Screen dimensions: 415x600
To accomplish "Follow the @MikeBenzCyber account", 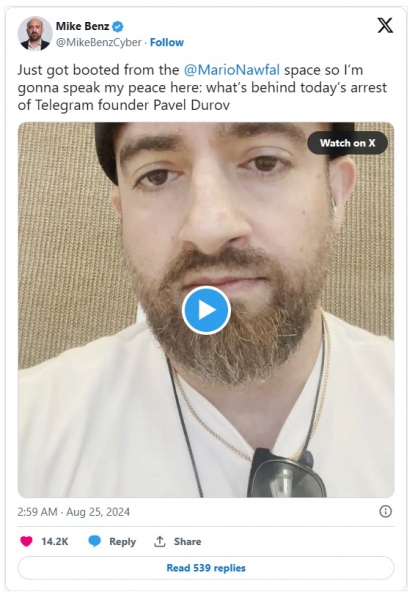I will click(167, 42).
